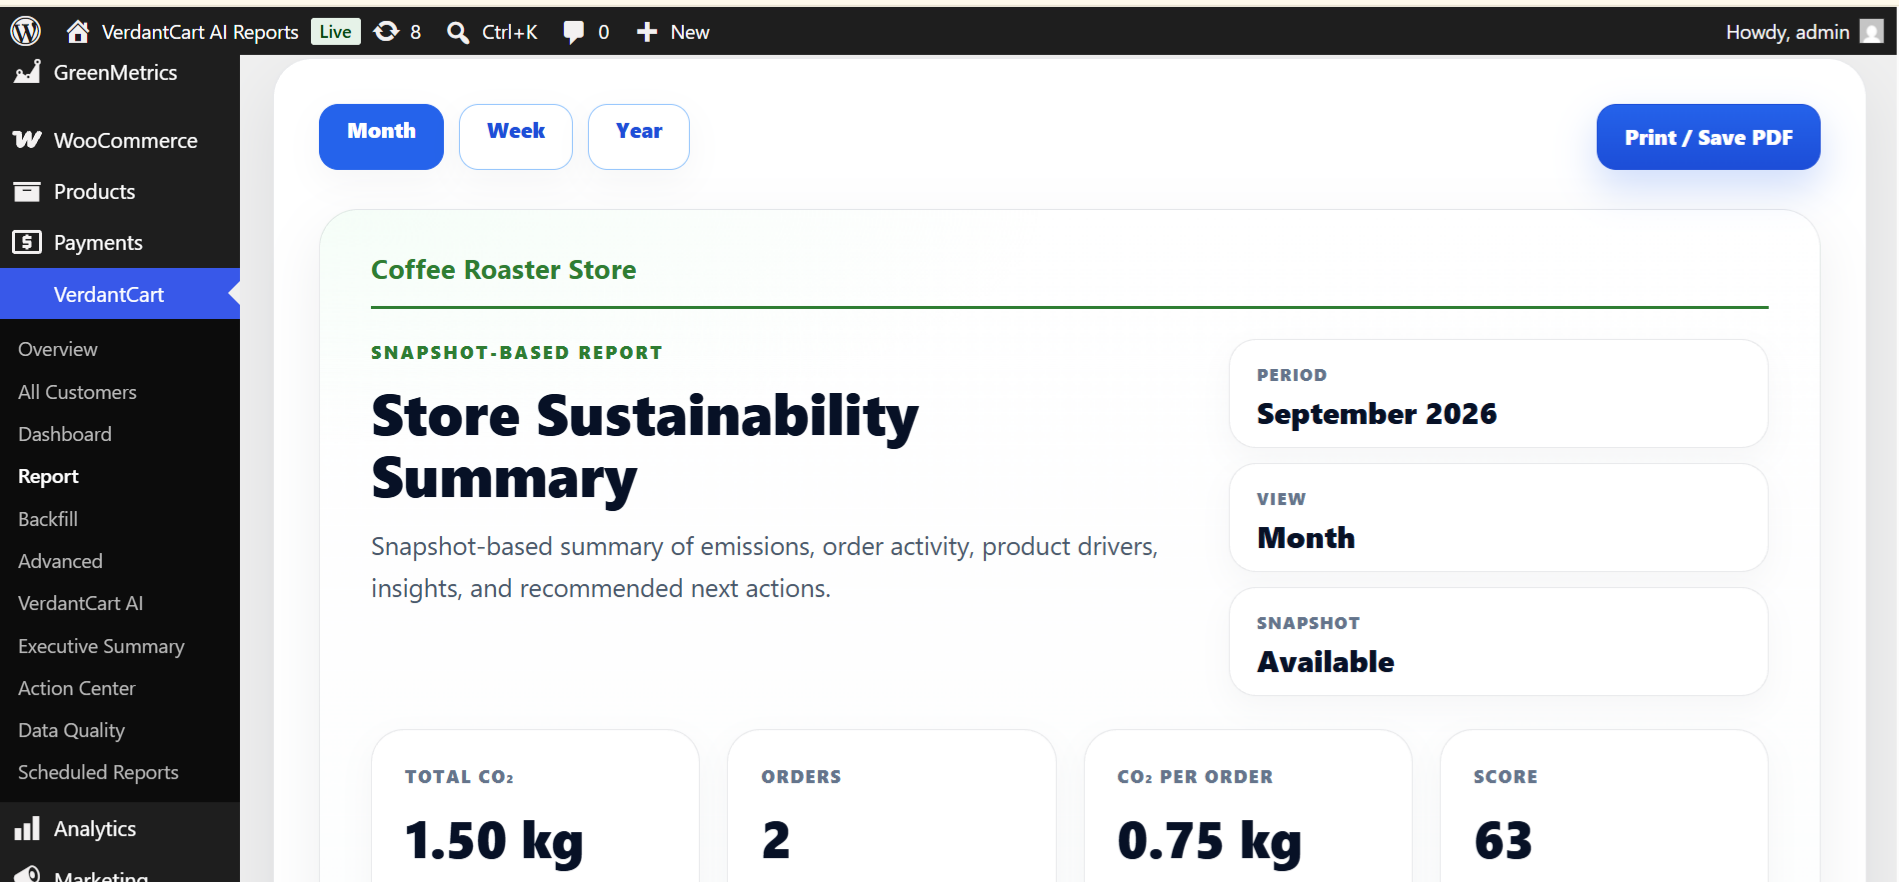Open the updates circular arrows icon

(386, 32)
